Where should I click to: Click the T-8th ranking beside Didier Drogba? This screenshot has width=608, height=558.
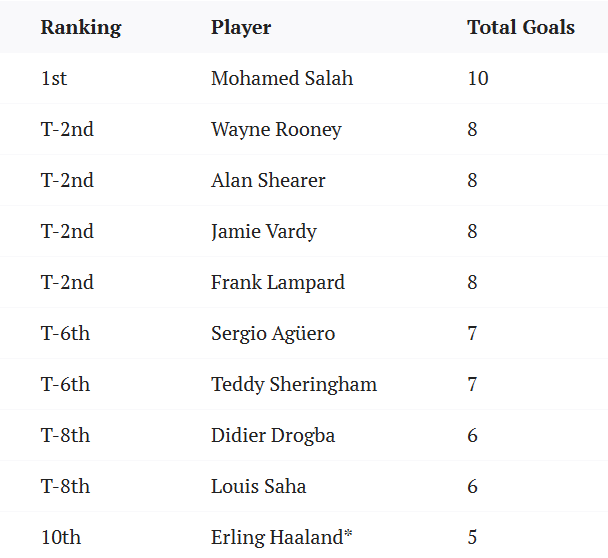click(65, 435)
